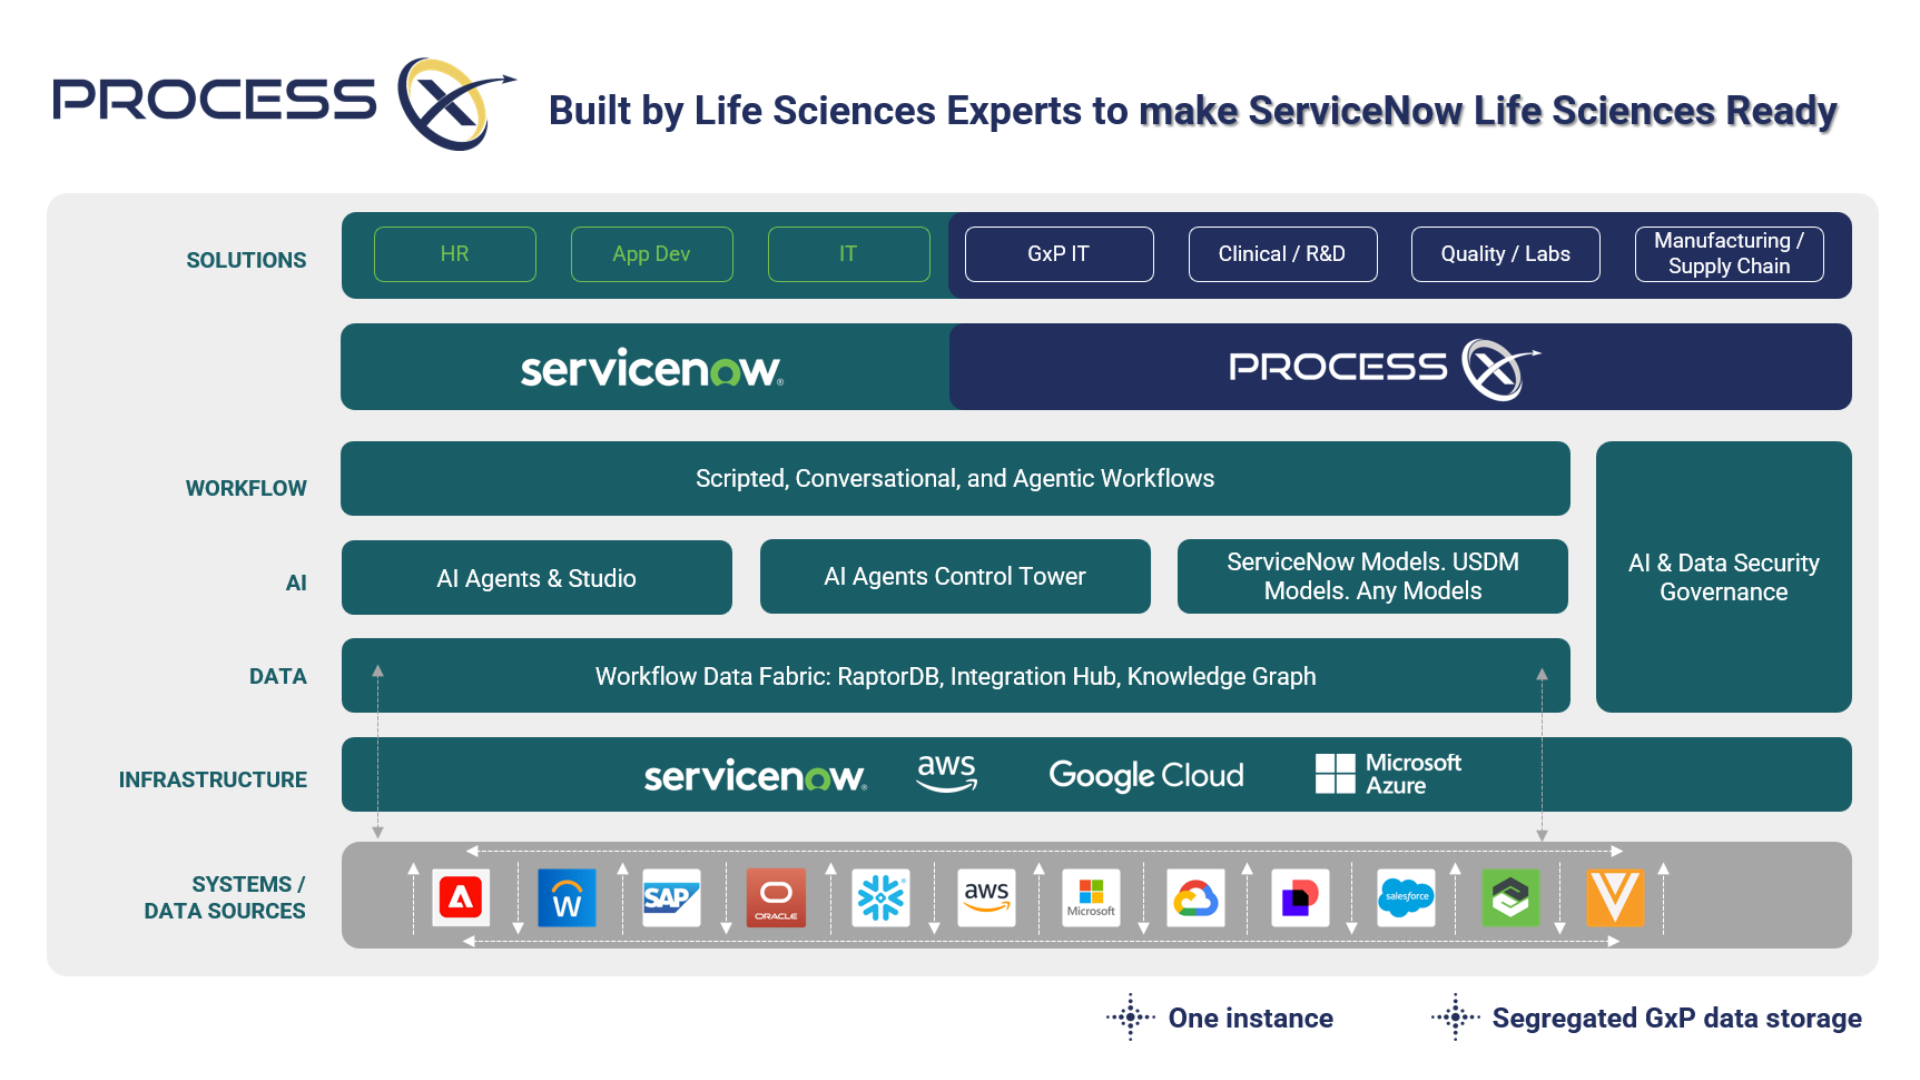Enable the GxP IT solution

(x=1058, y=254)
